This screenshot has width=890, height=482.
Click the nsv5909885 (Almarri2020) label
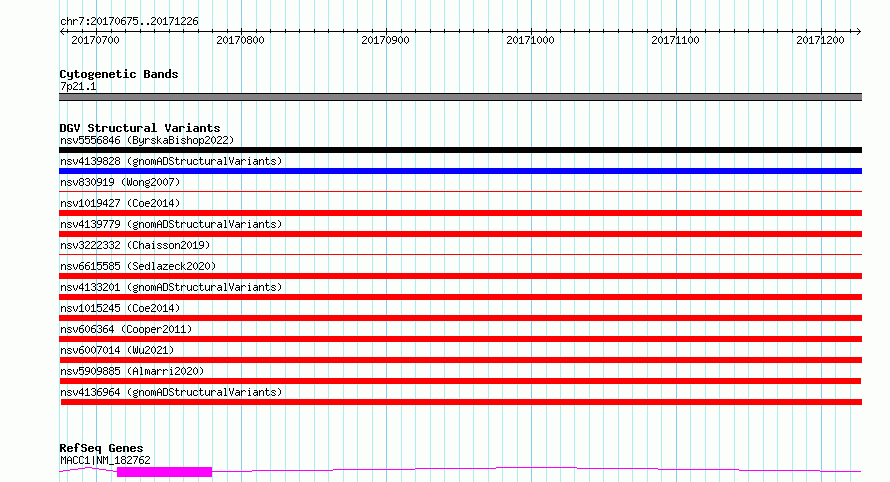click(x=132, y=371)
